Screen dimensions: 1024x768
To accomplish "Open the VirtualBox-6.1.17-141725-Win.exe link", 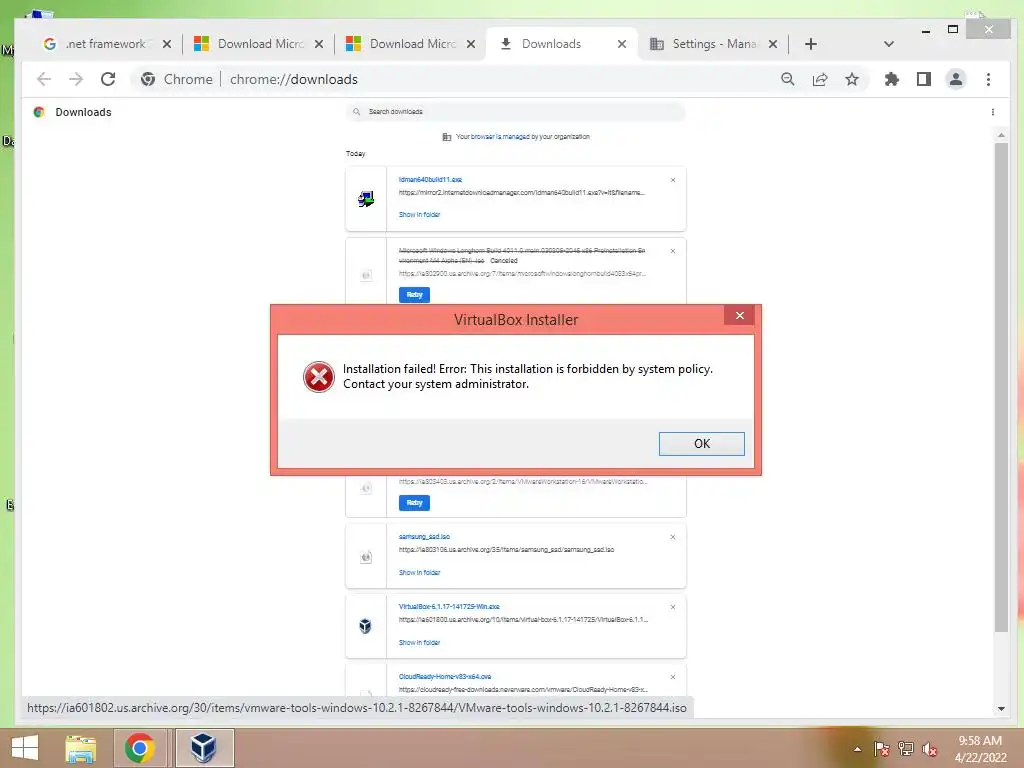I will 449,606.
